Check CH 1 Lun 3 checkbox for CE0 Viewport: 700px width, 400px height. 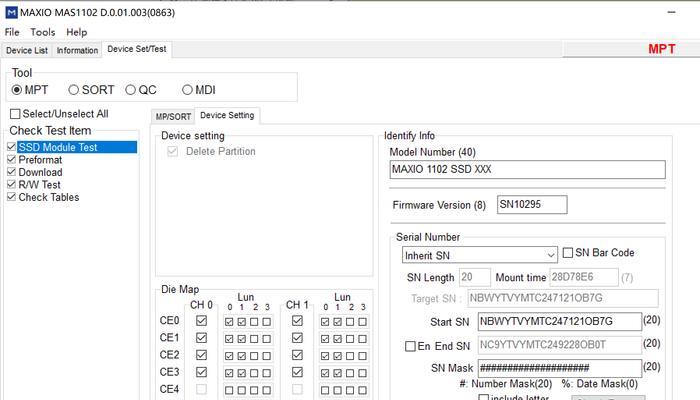pos(362,322)
